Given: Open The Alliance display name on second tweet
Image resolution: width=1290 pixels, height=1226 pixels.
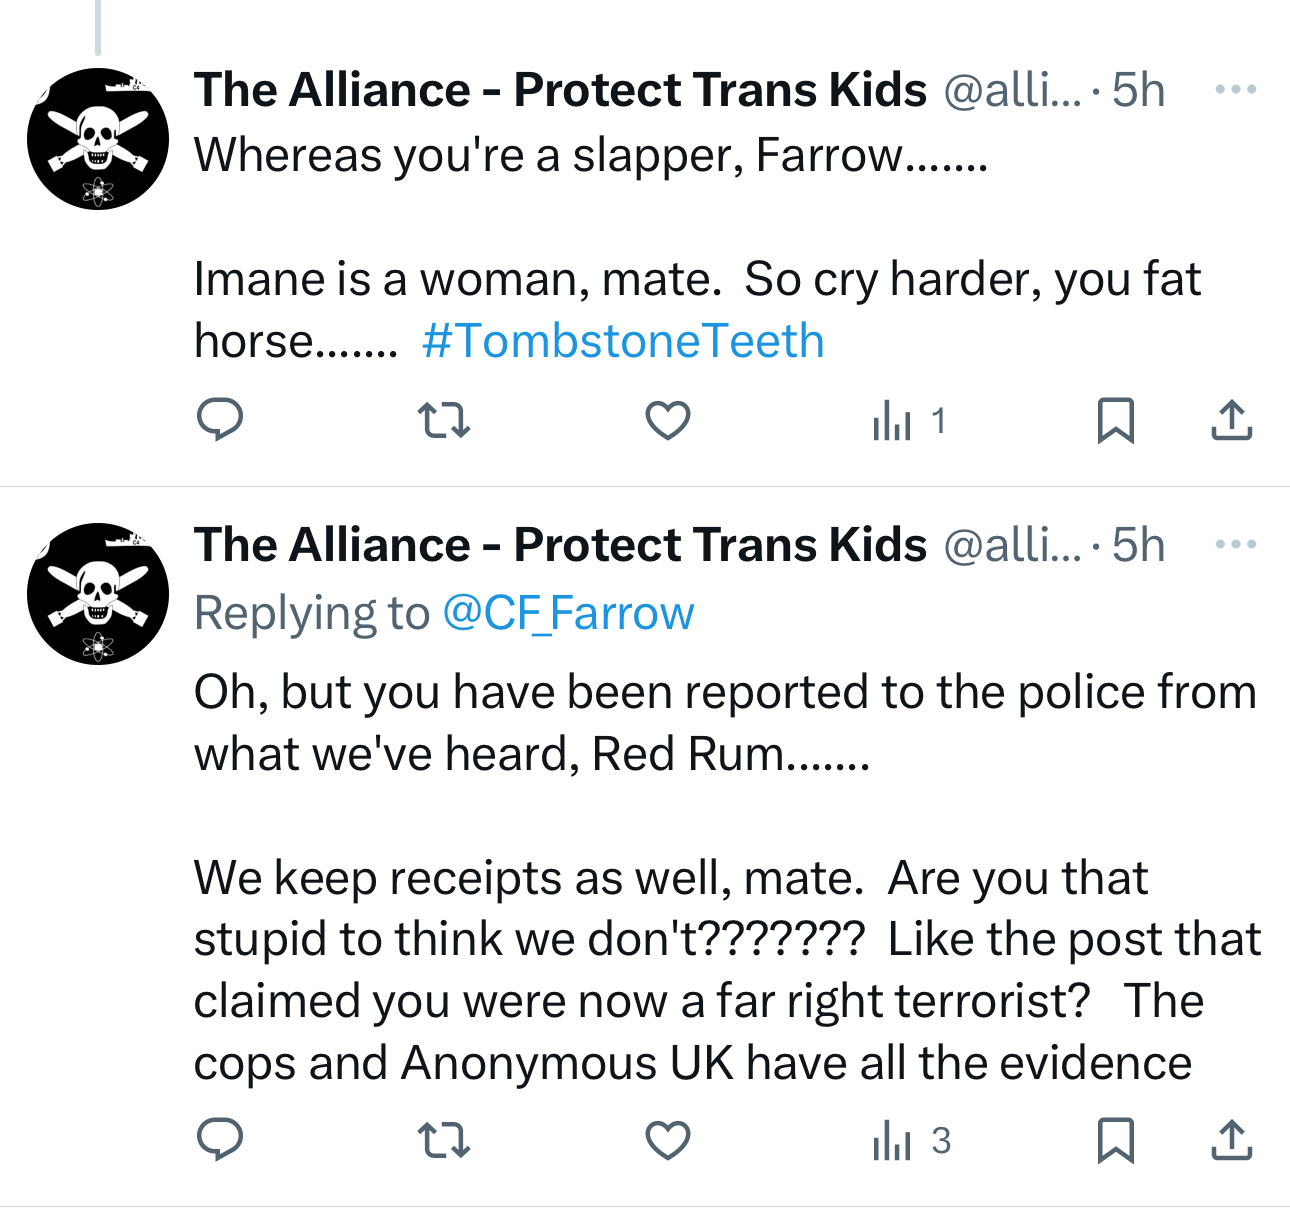Looking at the screenshot, I should tap(560, 545).
